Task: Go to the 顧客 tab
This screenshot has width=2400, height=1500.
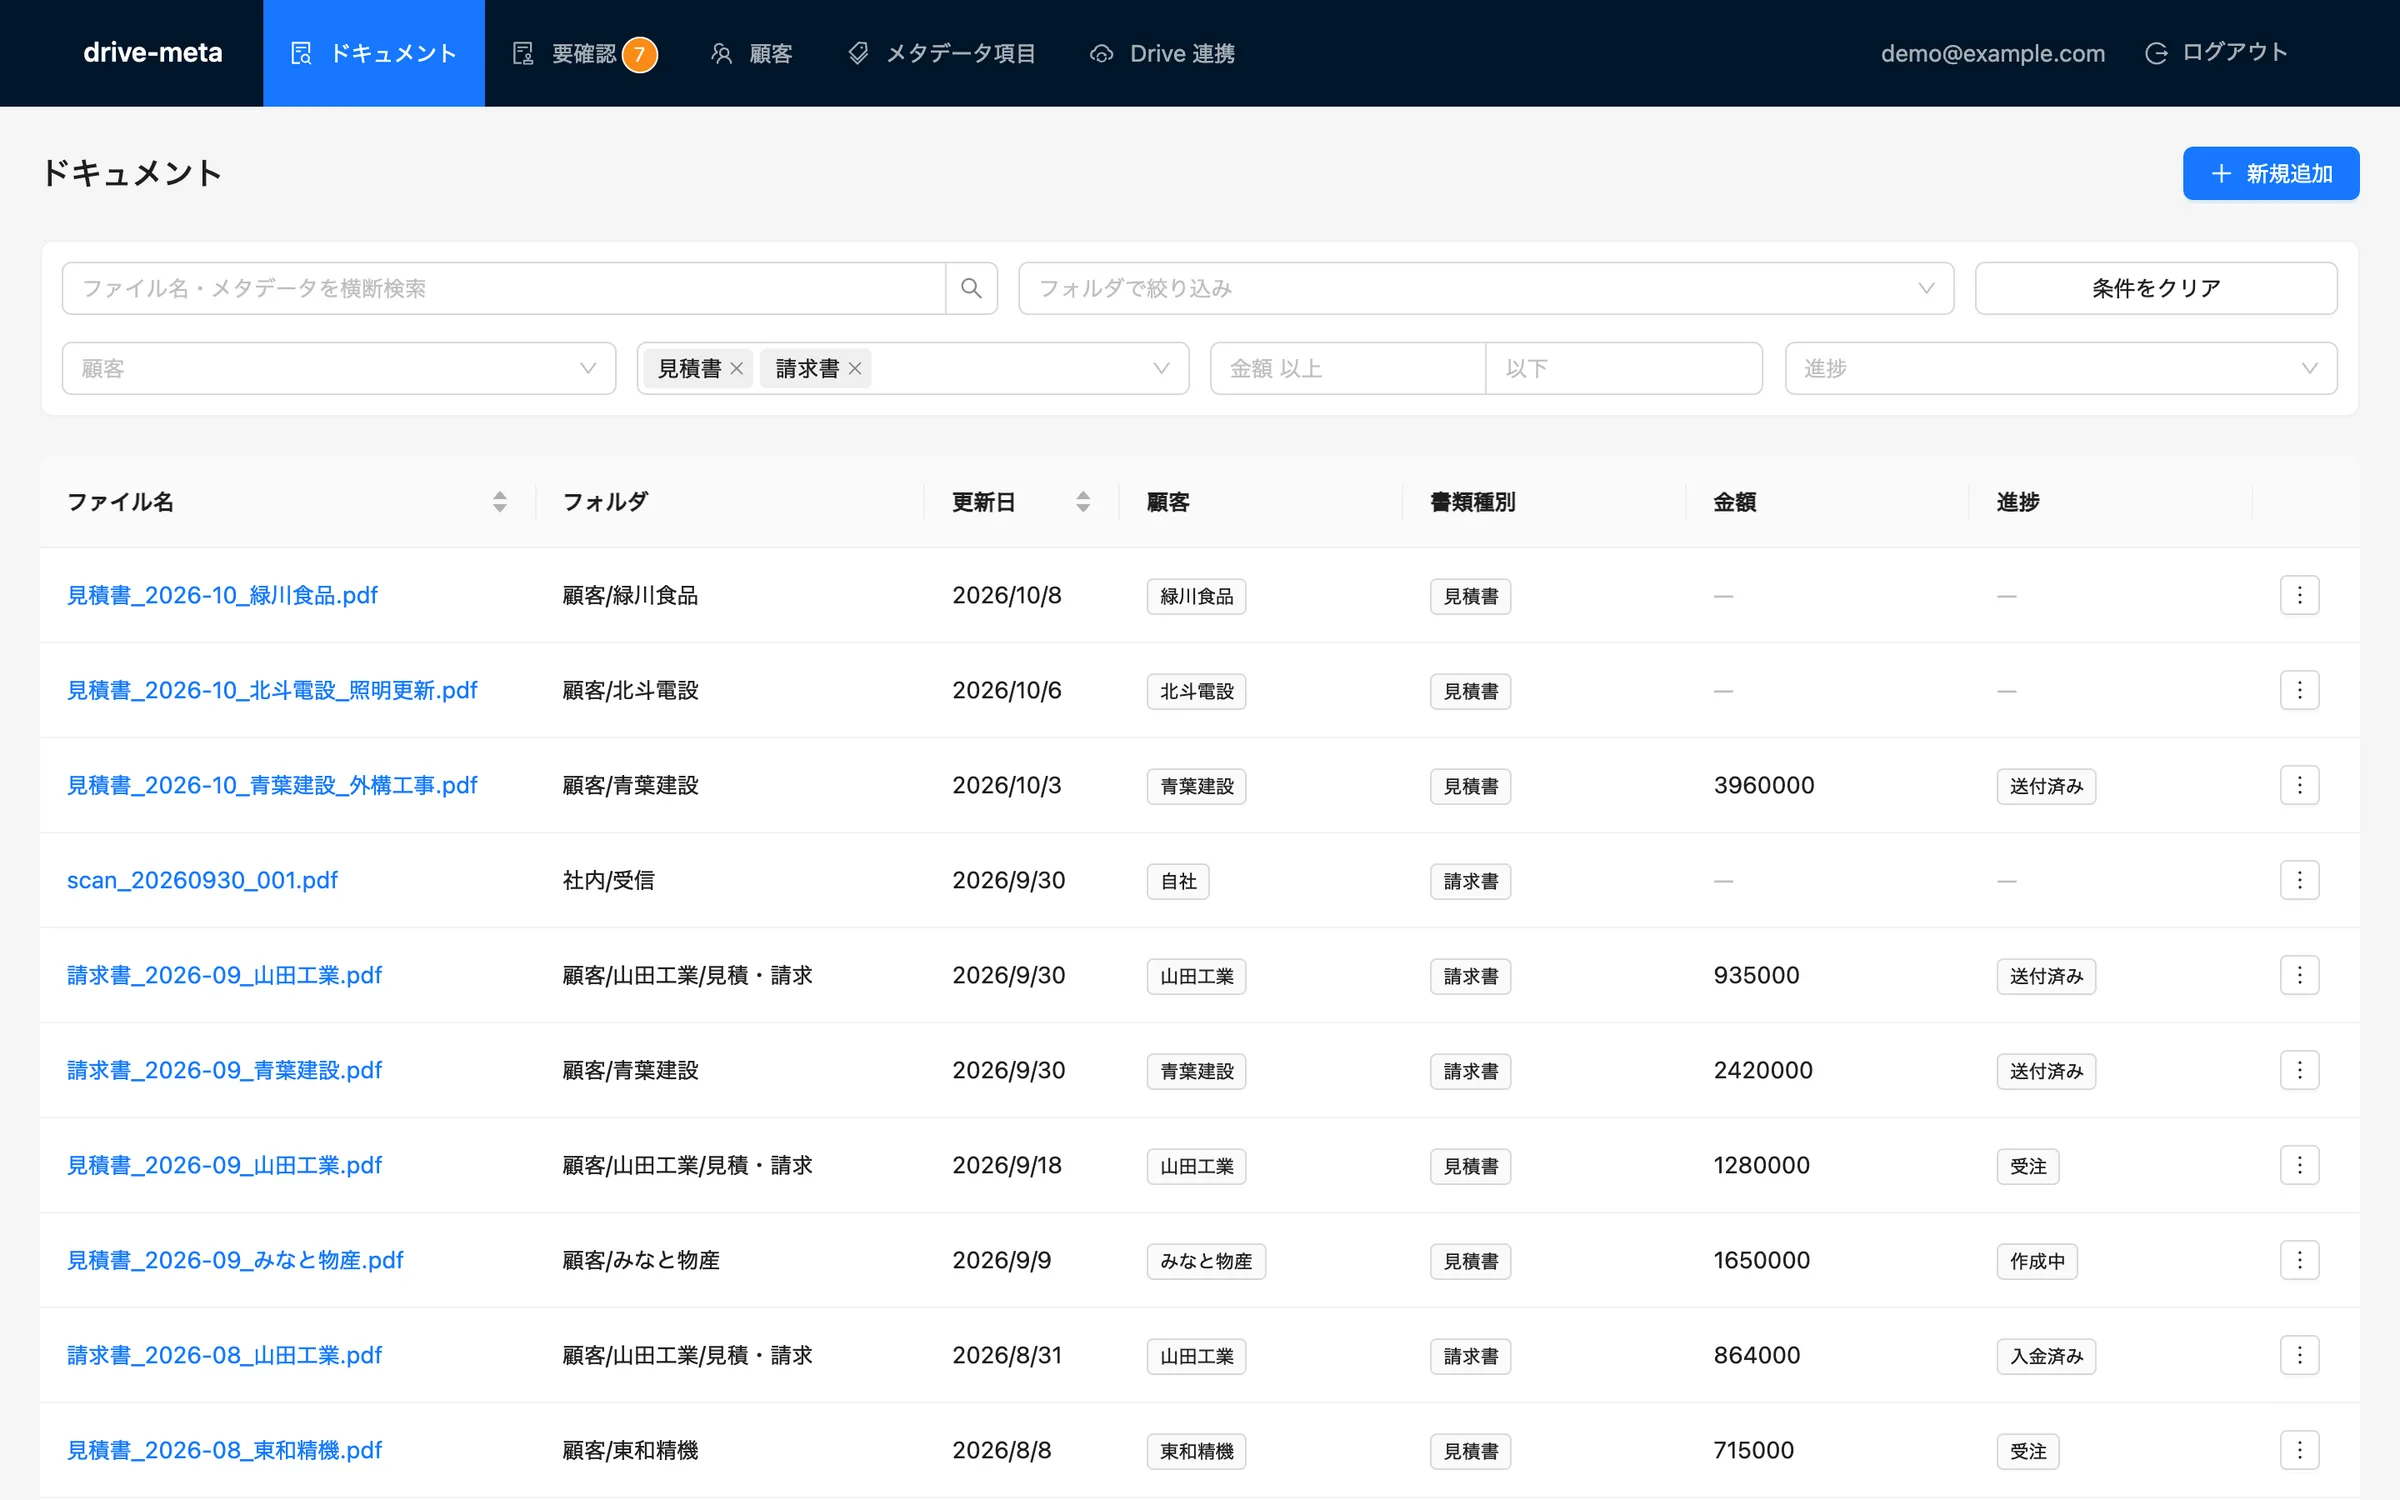Action: (751, 53)
